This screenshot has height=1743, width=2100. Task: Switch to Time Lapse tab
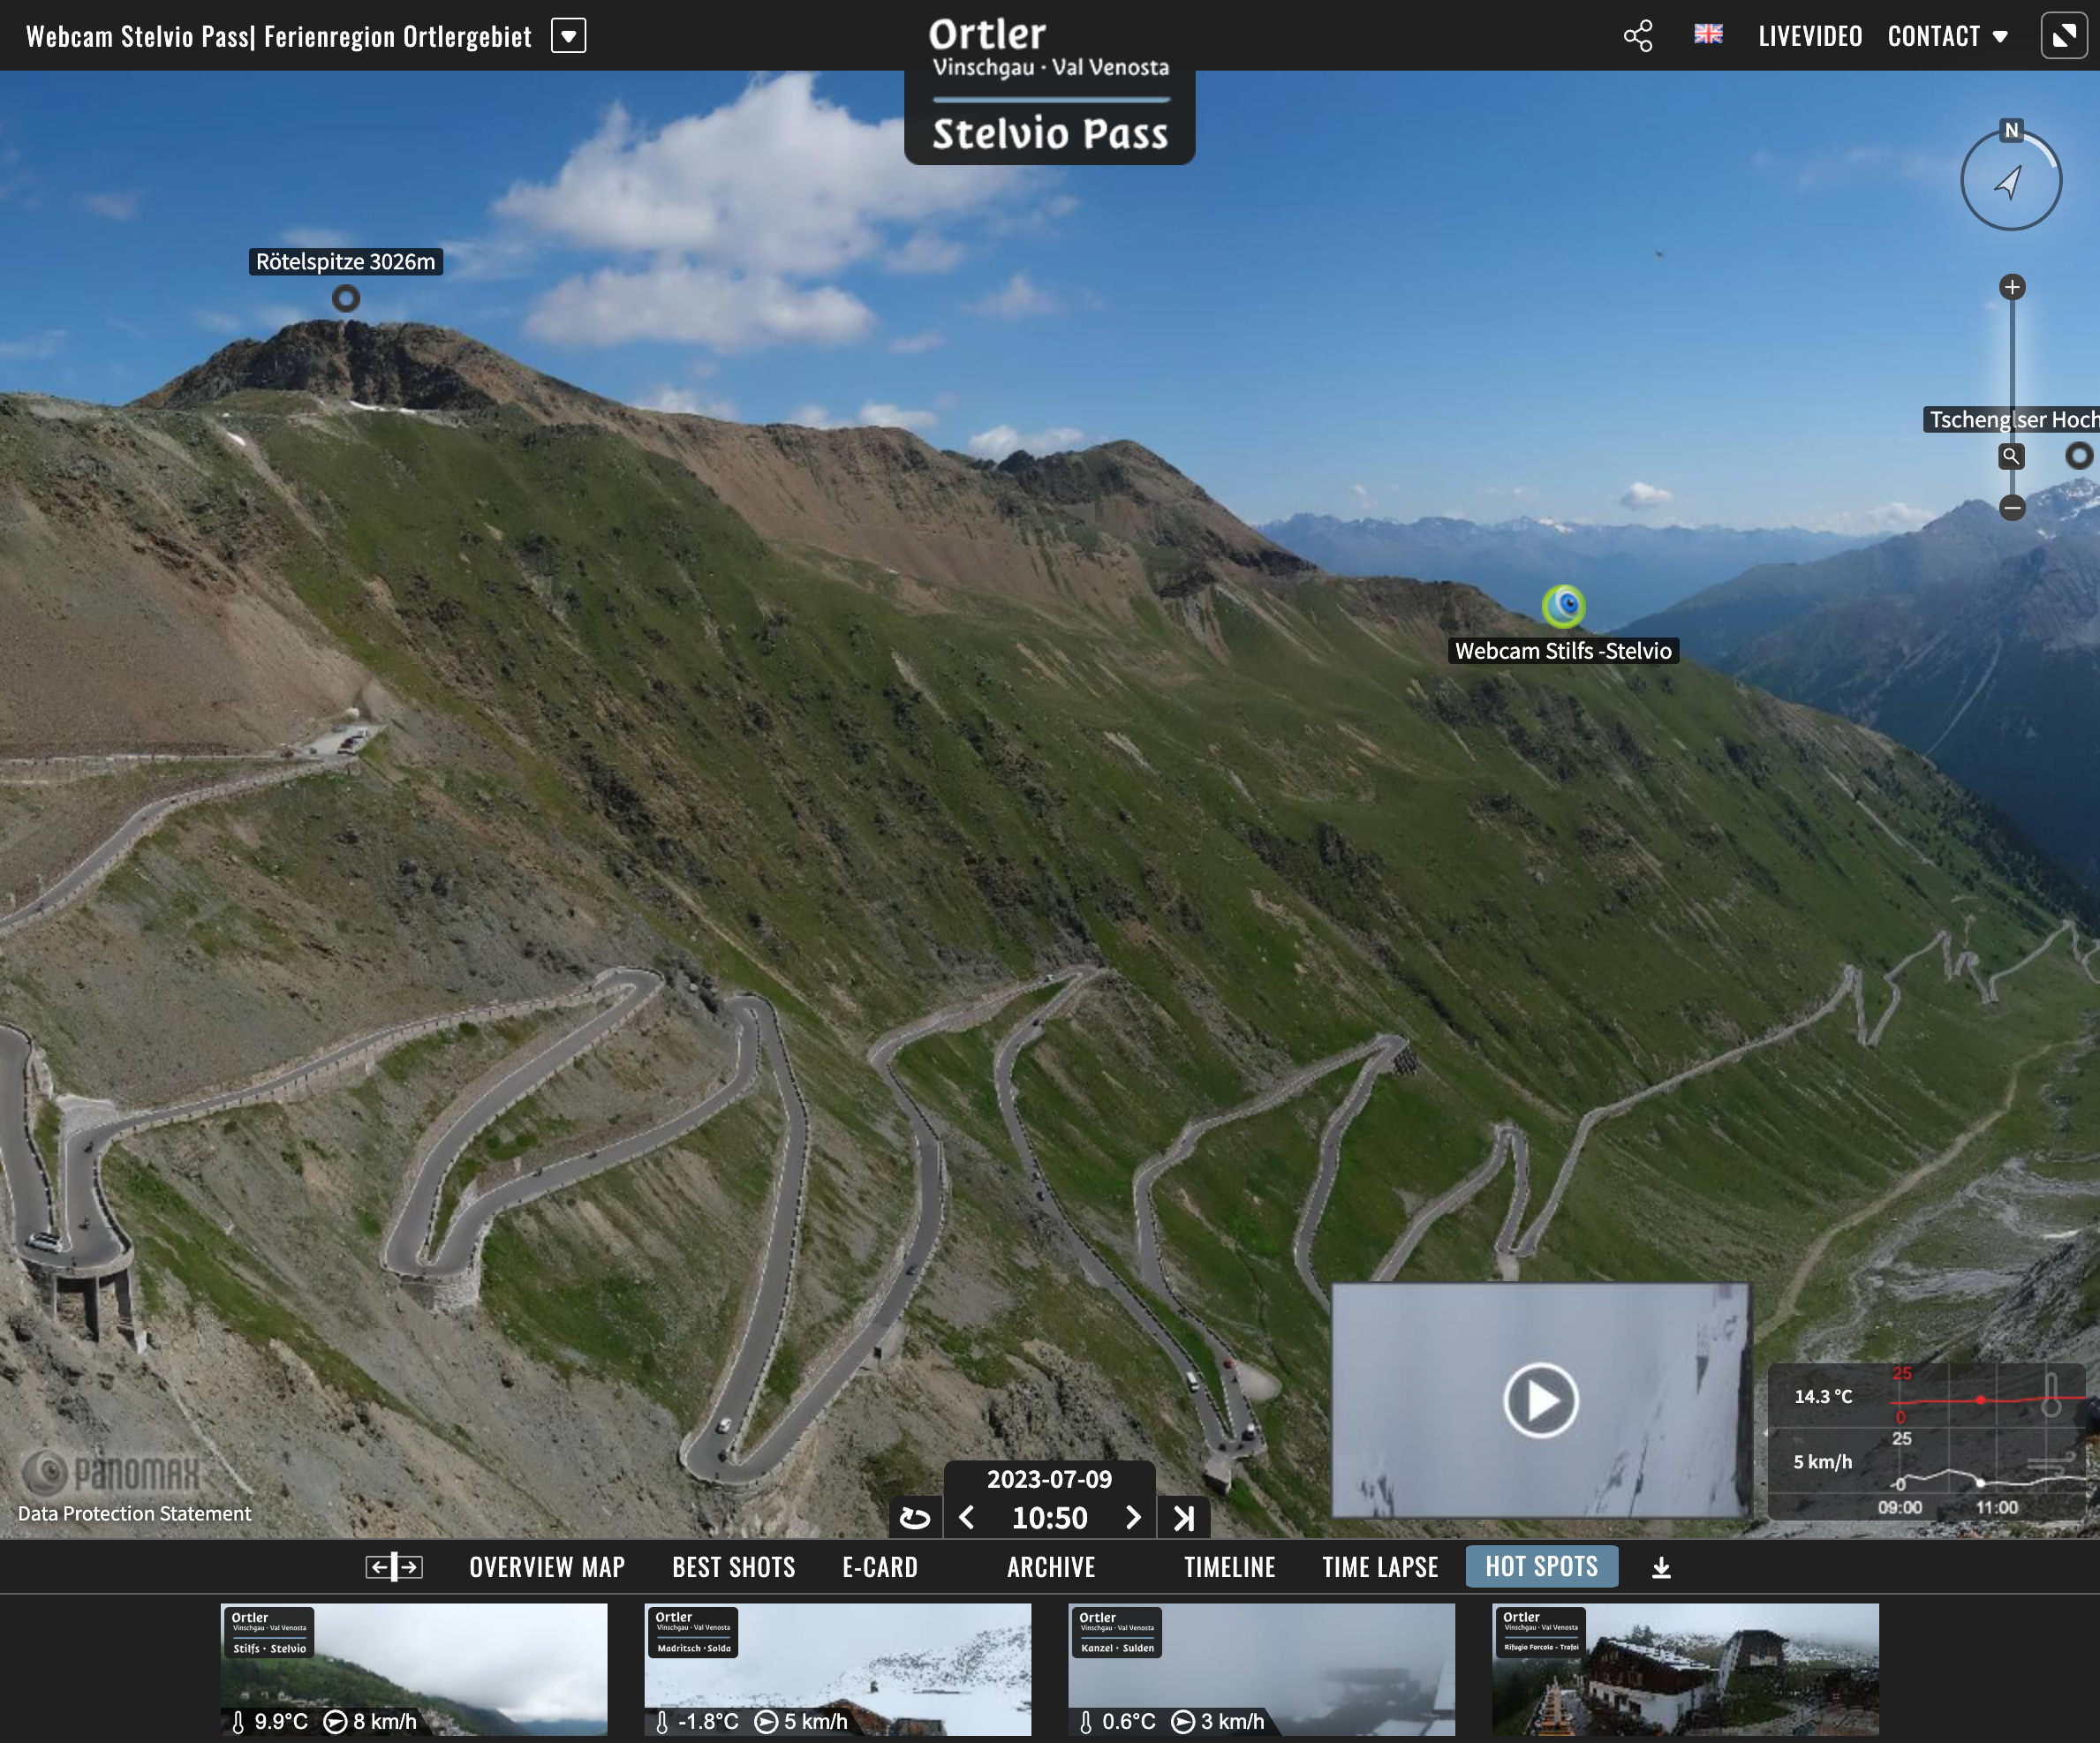pyautogui.click(x=1380, y=1567)
